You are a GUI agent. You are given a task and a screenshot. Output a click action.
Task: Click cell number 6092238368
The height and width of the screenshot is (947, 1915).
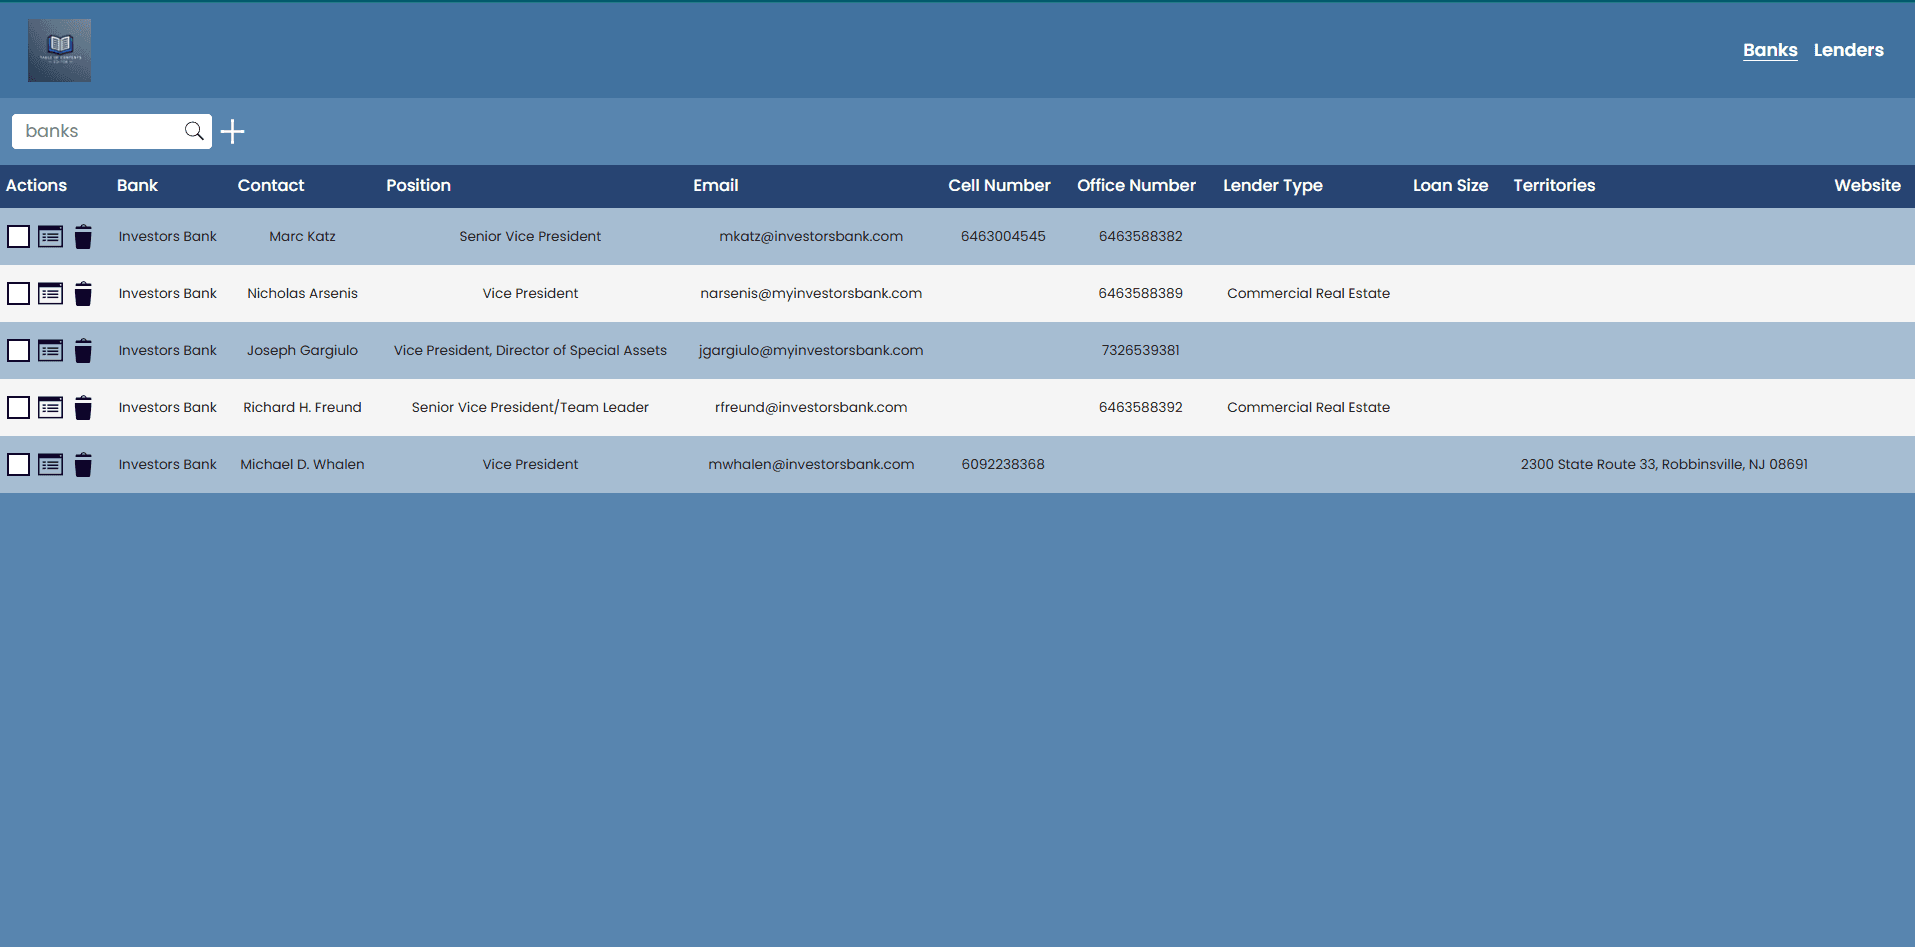(1003, 464)
